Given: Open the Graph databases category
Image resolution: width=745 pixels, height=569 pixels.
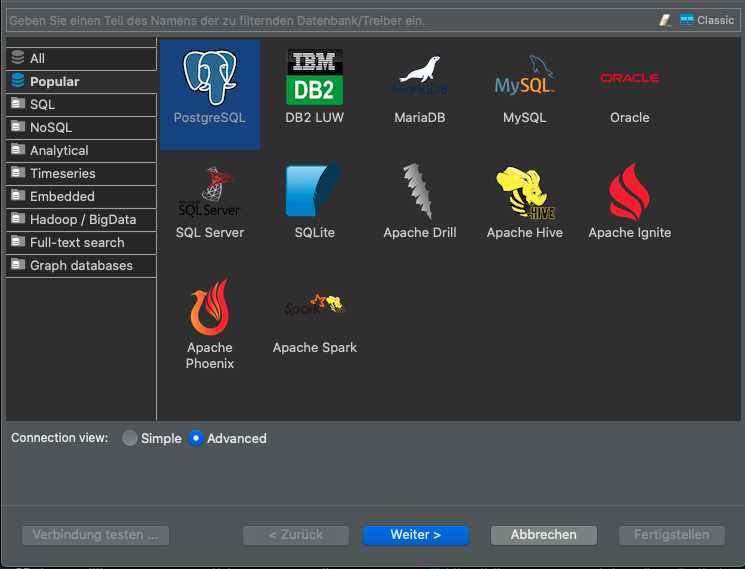Looking at the screenshot, I should [x=81, y=266].
